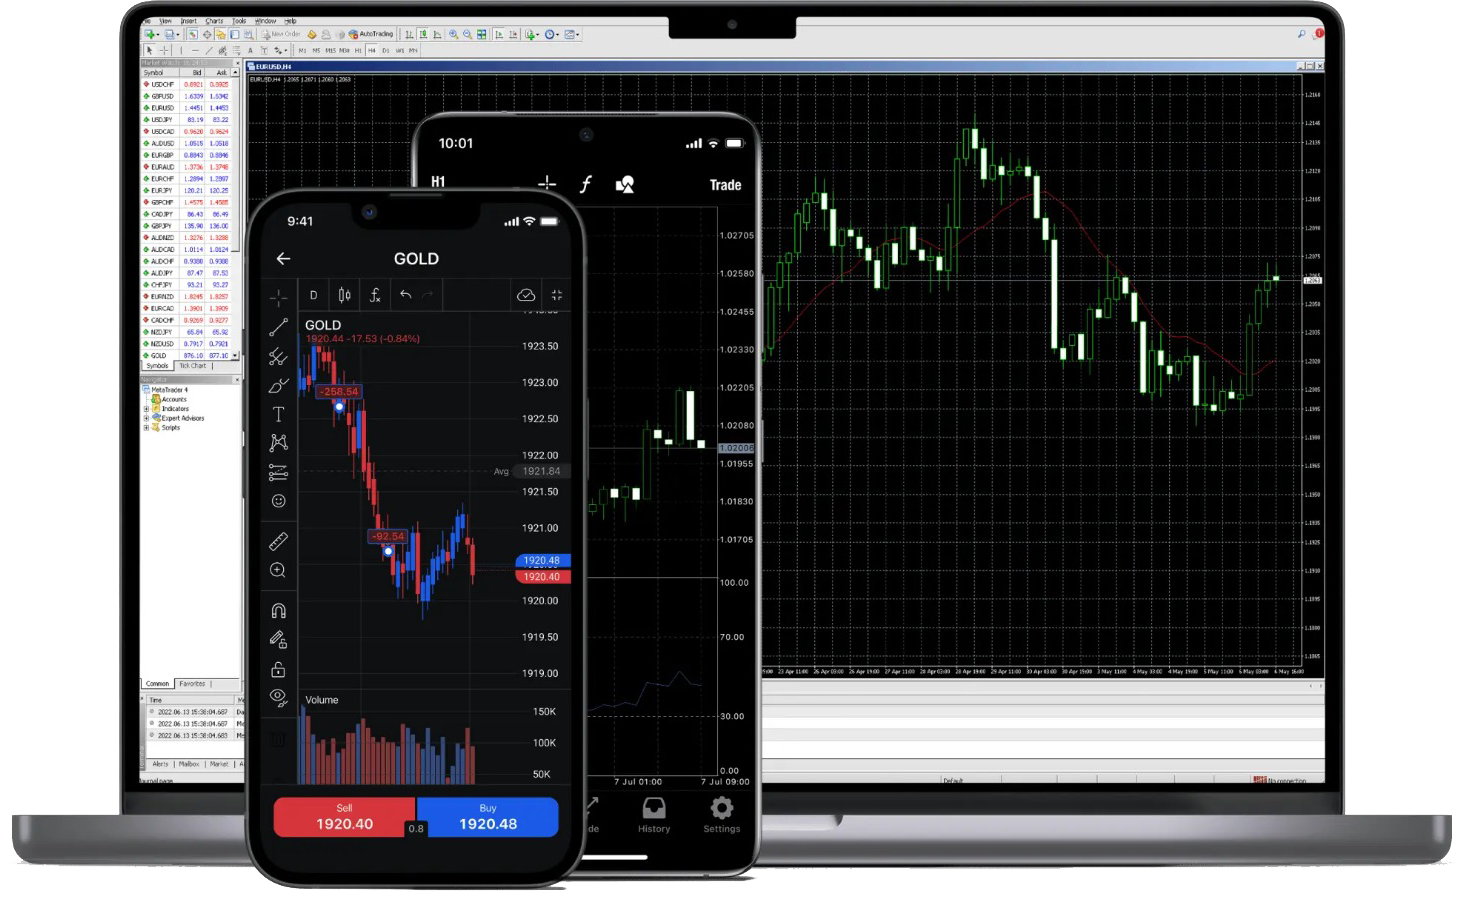Image resolution: width=1458 pixels, height=905 pixels.
Task: Open indicators f icon on back phone
Action: coord(586,184)
